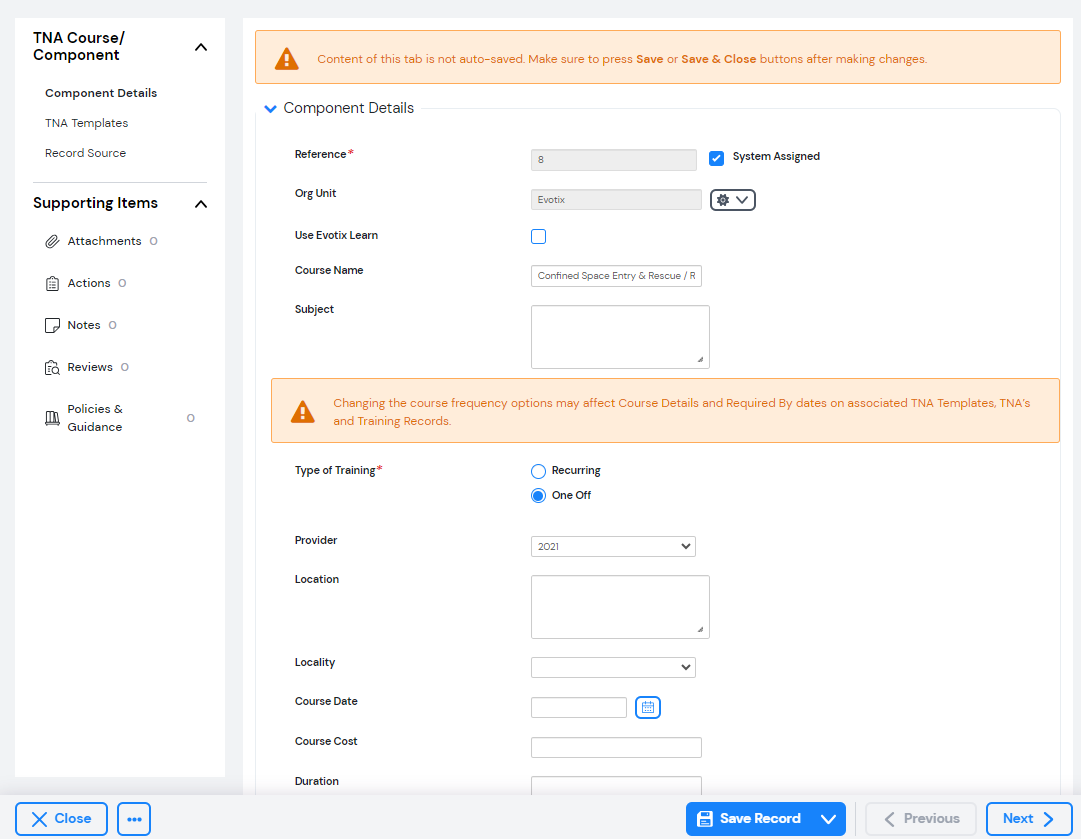Open the more options ellipsis button
Screen dimensions: 1081x839
point(134,819)
